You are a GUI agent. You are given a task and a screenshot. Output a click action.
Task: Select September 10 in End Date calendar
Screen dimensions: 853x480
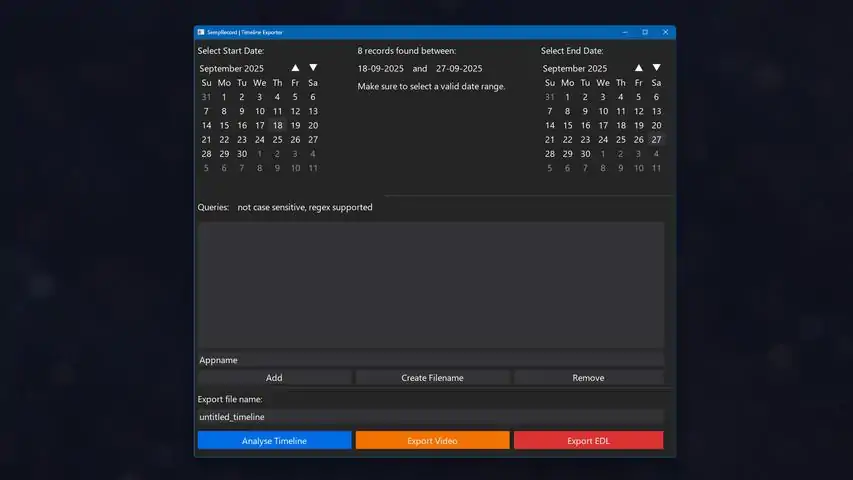(603, 111)
